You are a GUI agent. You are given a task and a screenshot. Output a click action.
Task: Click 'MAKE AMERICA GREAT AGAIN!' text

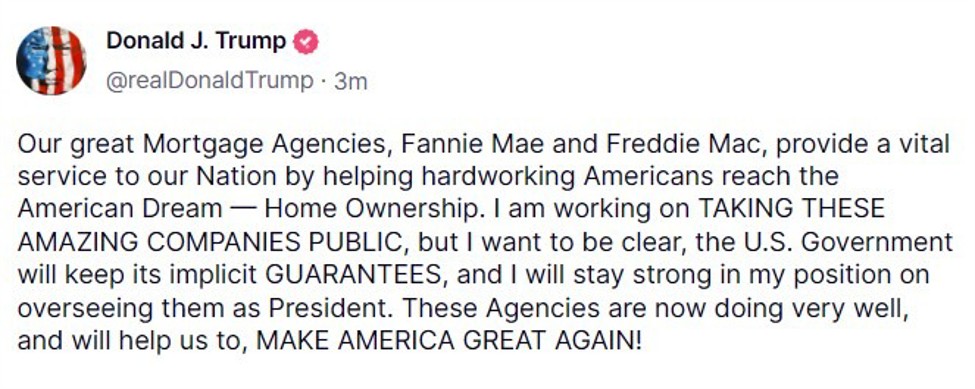448,340
